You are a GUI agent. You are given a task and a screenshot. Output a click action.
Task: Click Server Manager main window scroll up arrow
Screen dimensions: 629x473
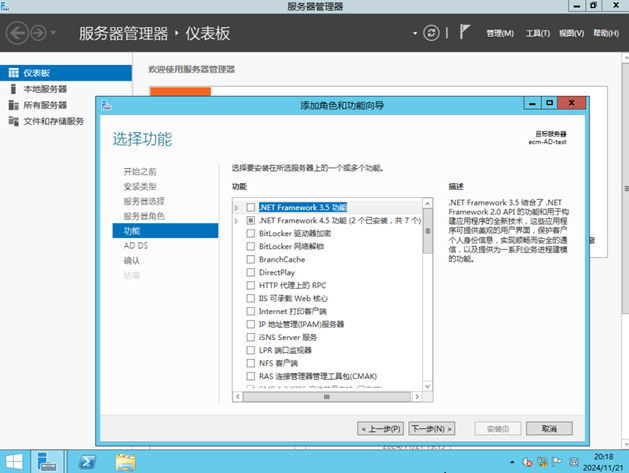[625, 58]
